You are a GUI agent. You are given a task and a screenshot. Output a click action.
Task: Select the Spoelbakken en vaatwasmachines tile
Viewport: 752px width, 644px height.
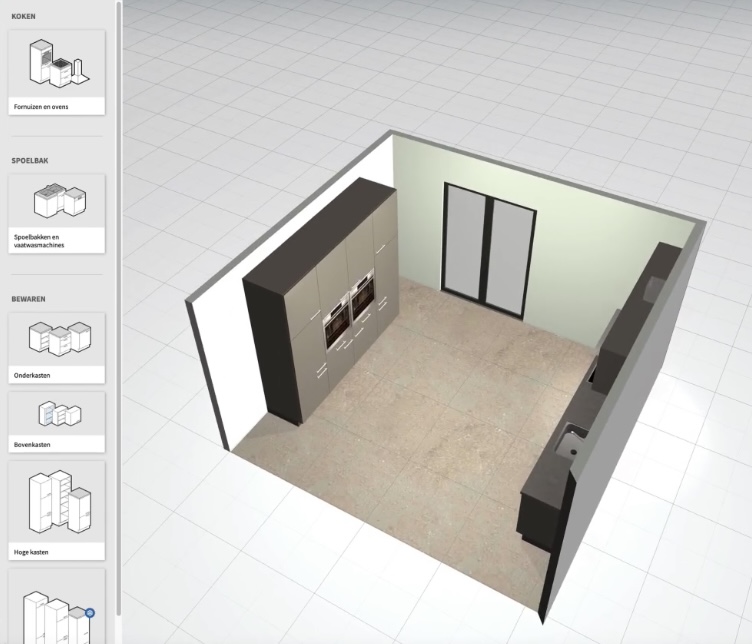tap(57, 210)
